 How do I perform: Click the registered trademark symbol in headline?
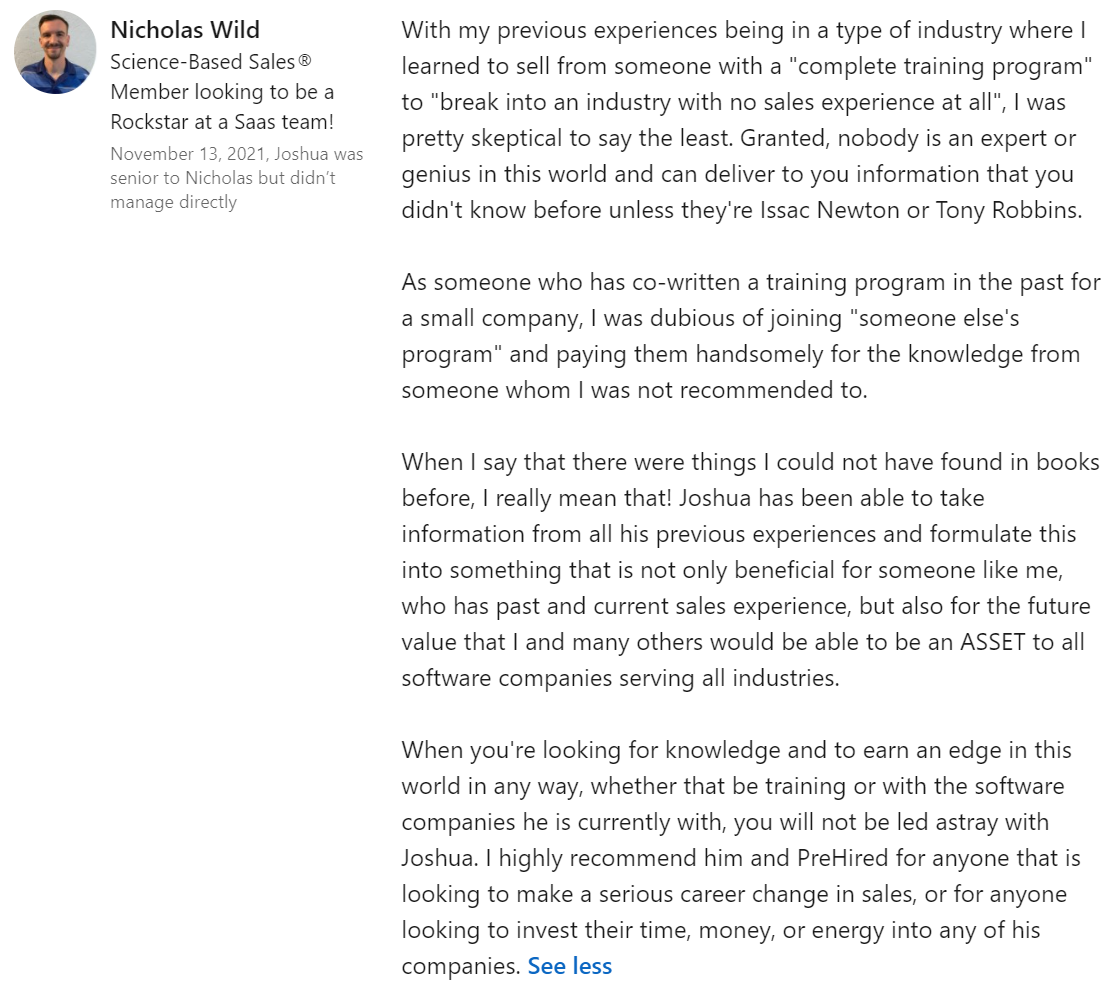click(x=305, y=62)
